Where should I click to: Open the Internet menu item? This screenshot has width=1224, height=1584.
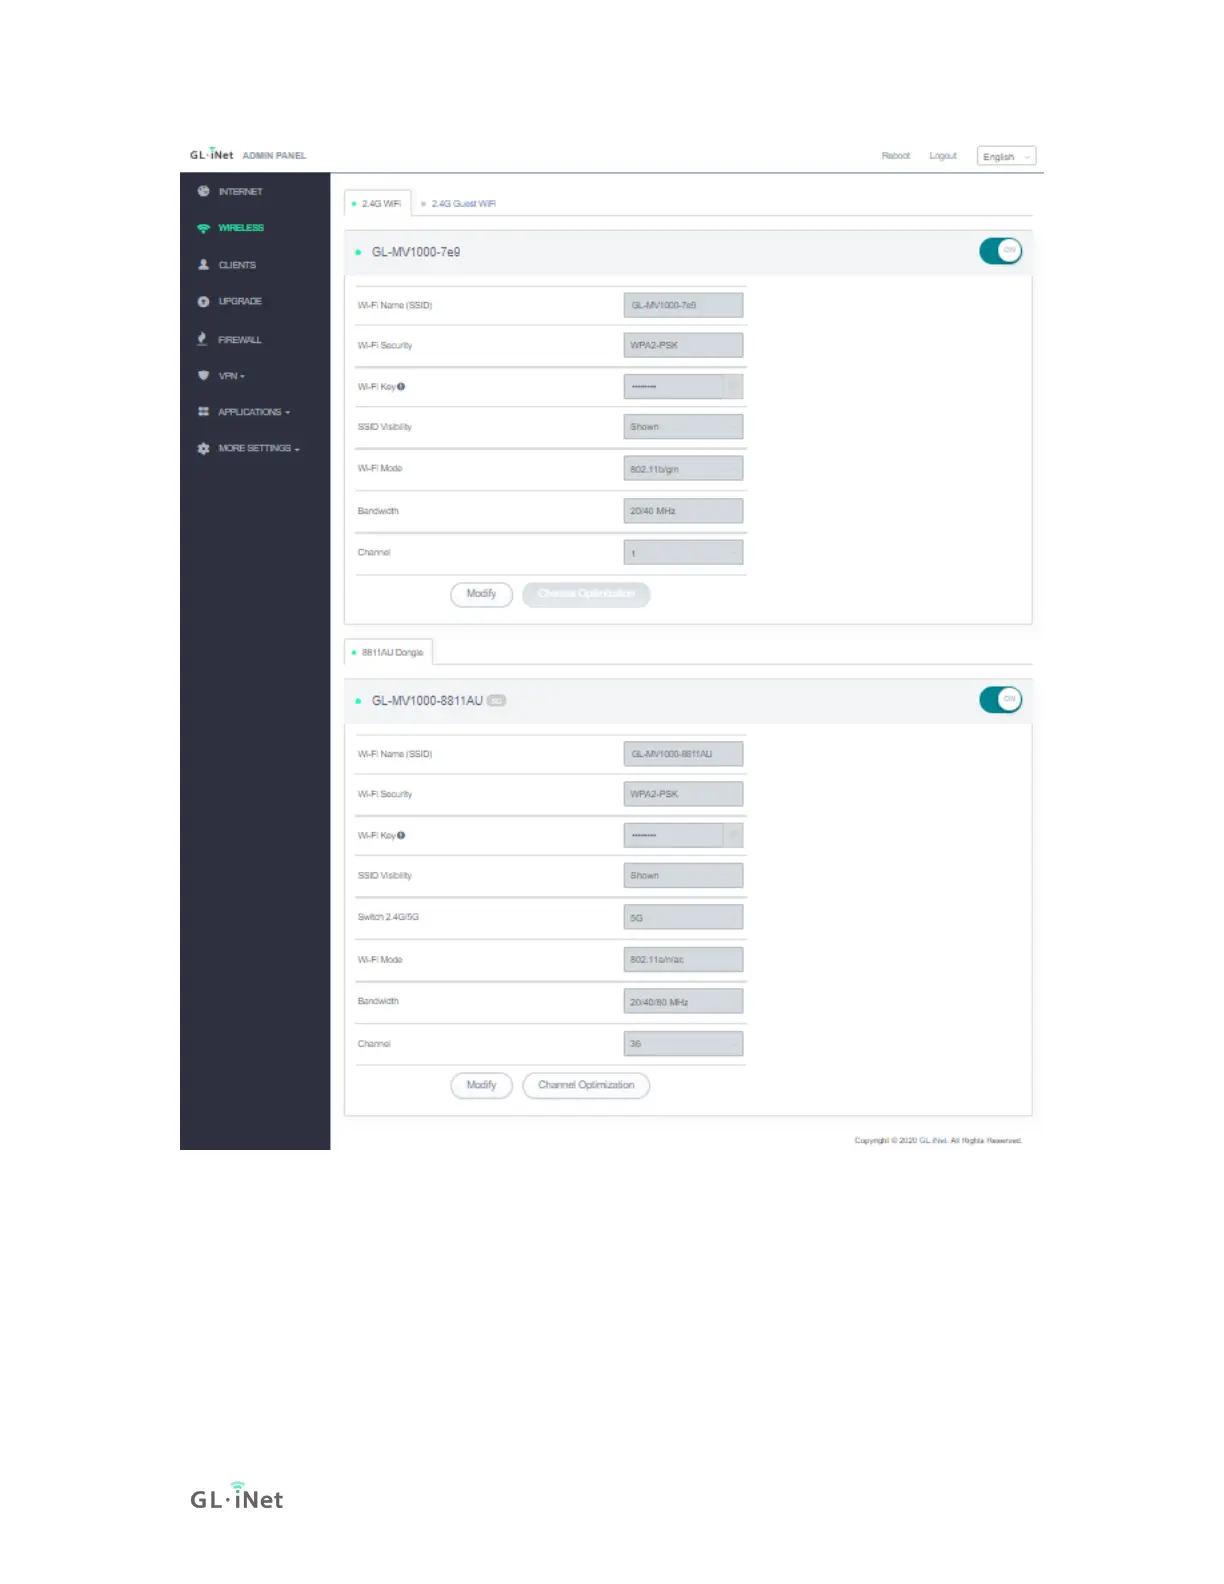(x=240, y=191)
